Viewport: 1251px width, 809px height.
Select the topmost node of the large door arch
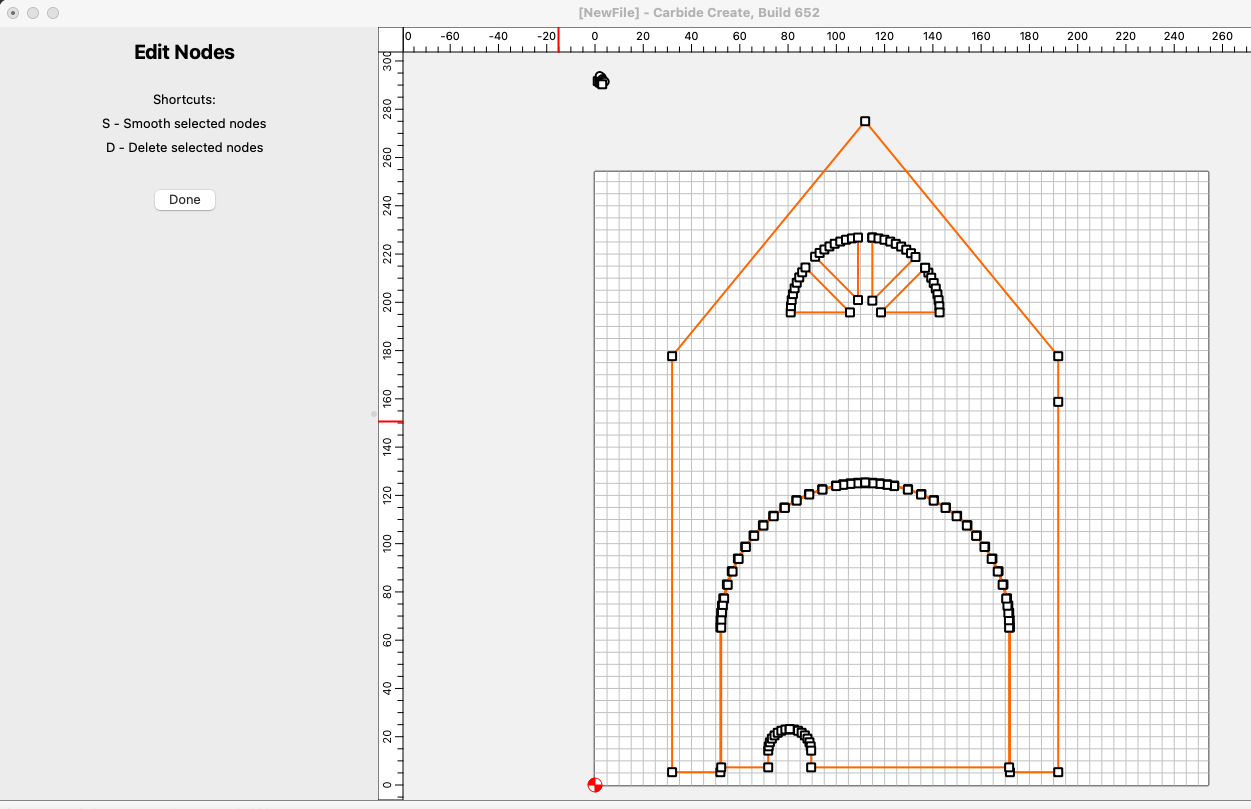tap(865, 483)
